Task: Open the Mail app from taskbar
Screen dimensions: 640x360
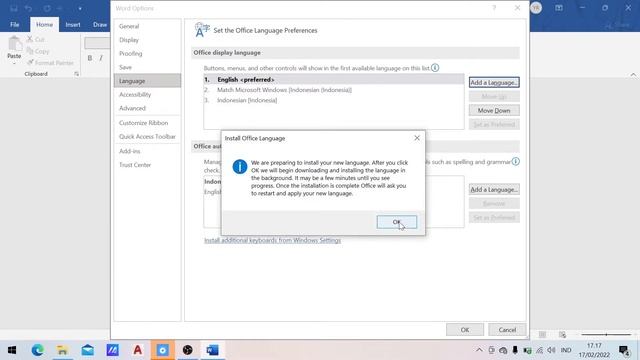Action: (88, 350)
